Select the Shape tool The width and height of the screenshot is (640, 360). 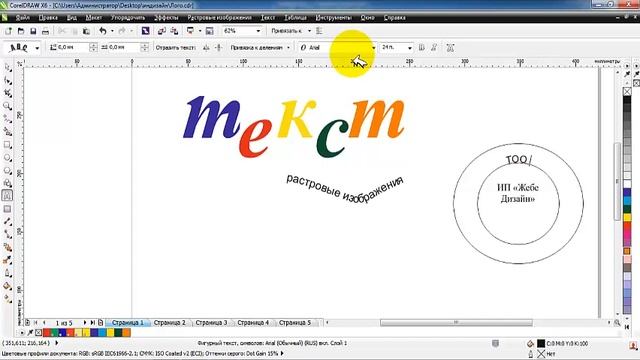(7, 80)
